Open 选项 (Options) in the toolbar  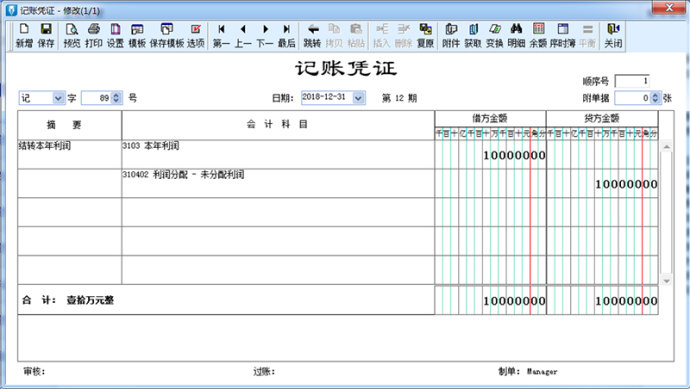pos(196,35)
